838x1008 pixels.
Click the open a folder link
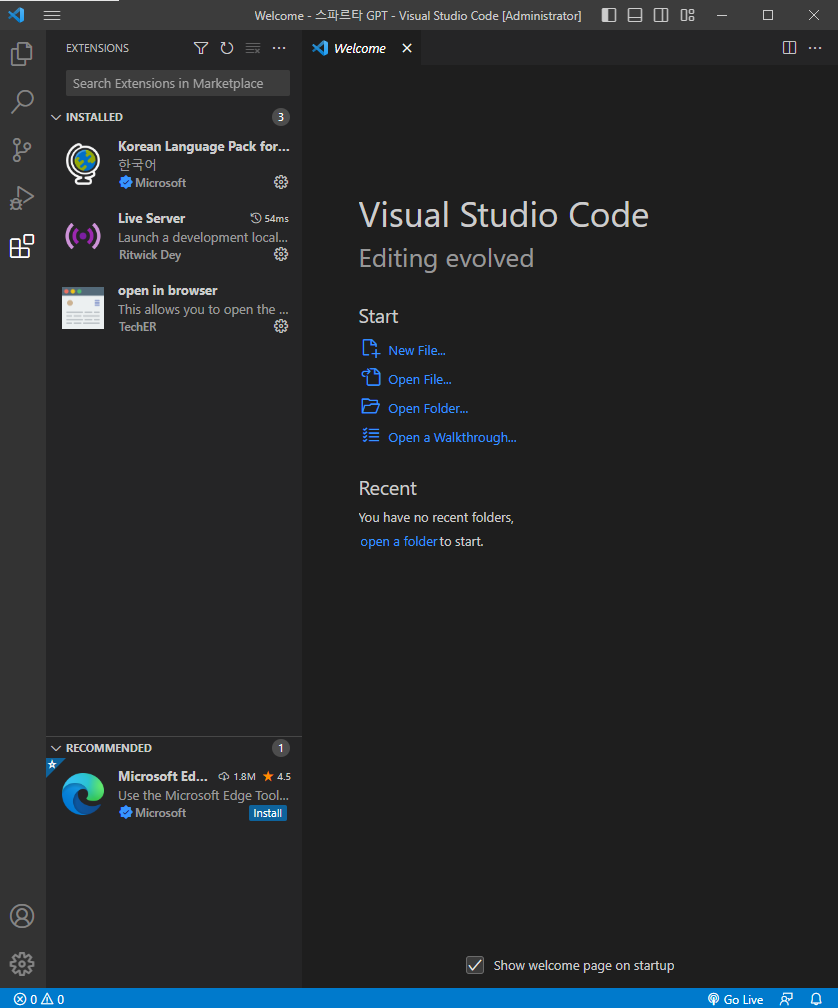pos(398,541)
